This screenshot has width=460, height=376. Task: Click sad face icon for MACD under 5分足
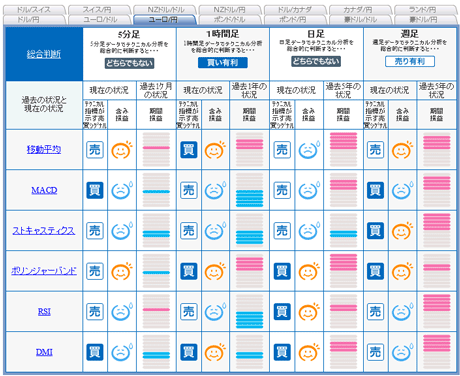[x=122, y=190]
